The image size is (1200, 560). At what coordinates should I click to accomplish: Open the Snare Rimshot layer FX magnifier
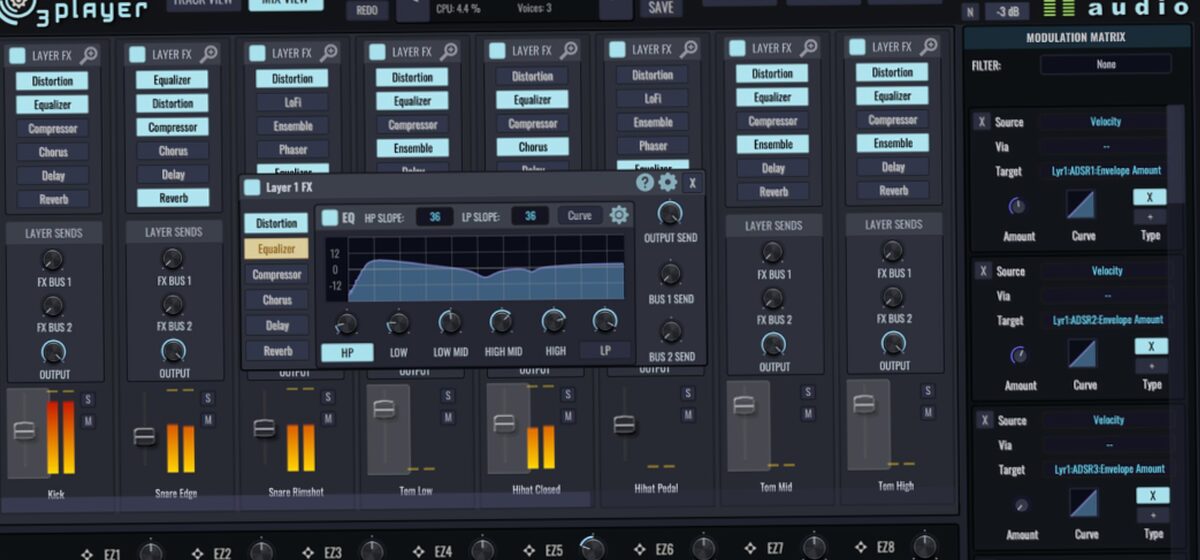point(329,53)
